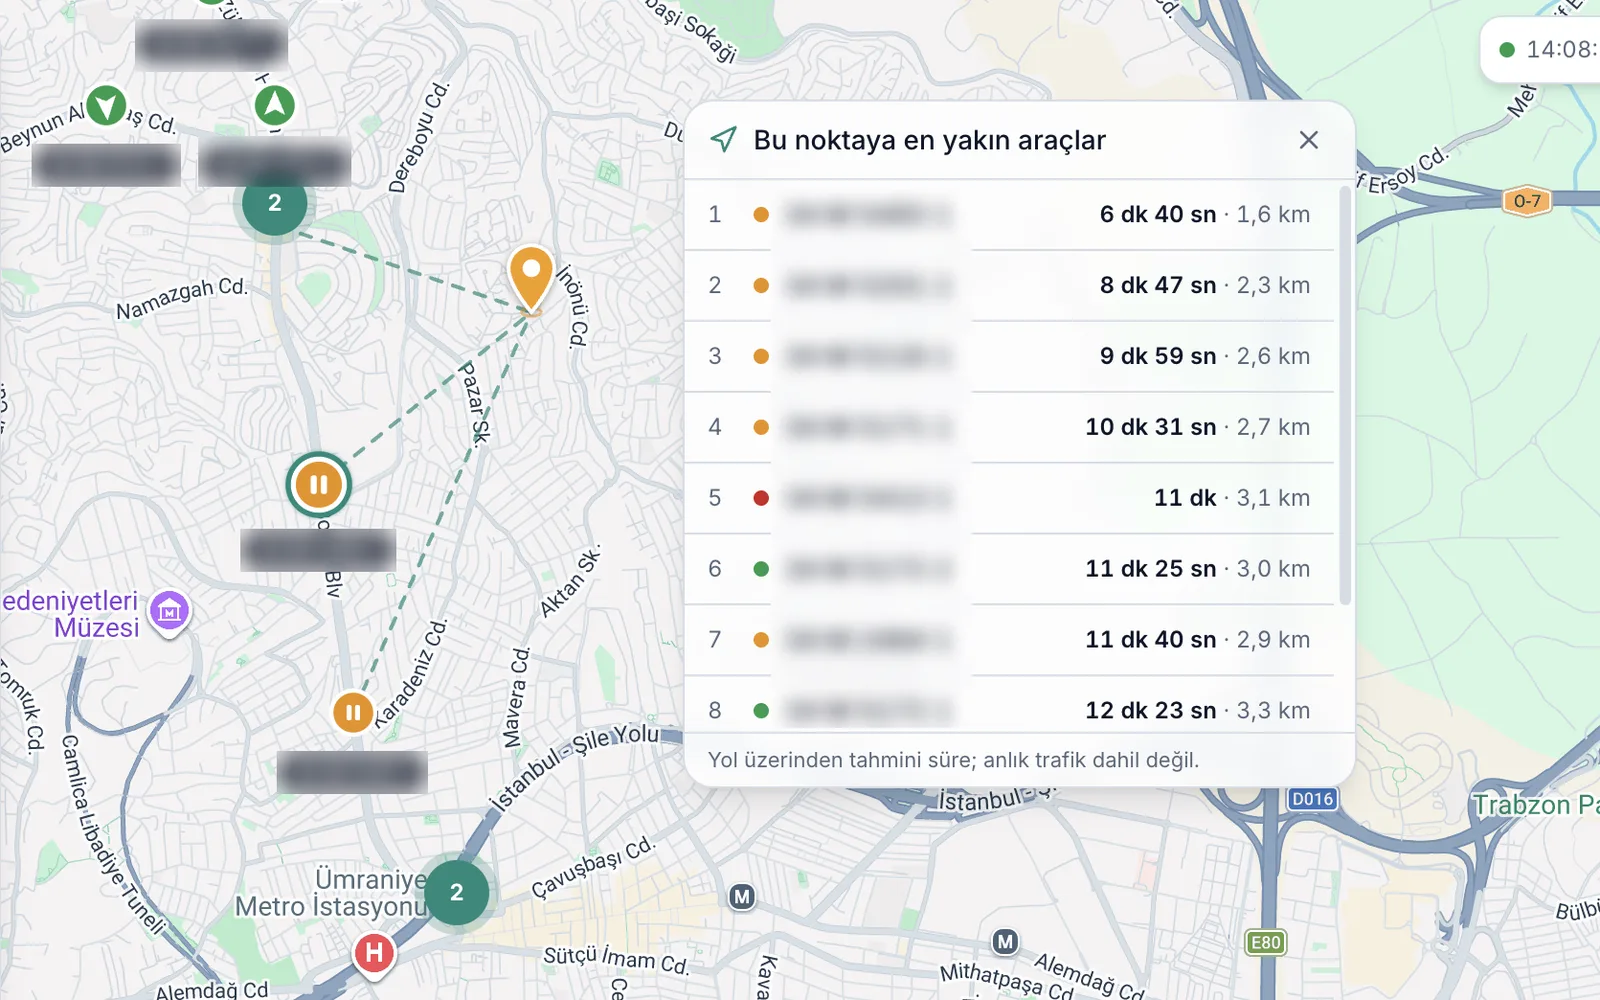The image size is (1600, 1000).
Task: Click the Ümraniye Metro İstasyonu label
Action: [x=332, y=893]
